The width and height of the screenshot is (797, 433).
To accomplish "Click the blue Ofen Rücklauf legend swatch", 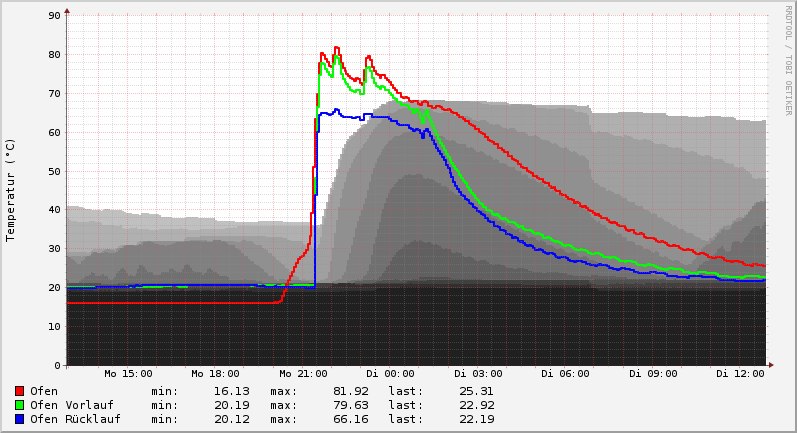I will [19, 419].
